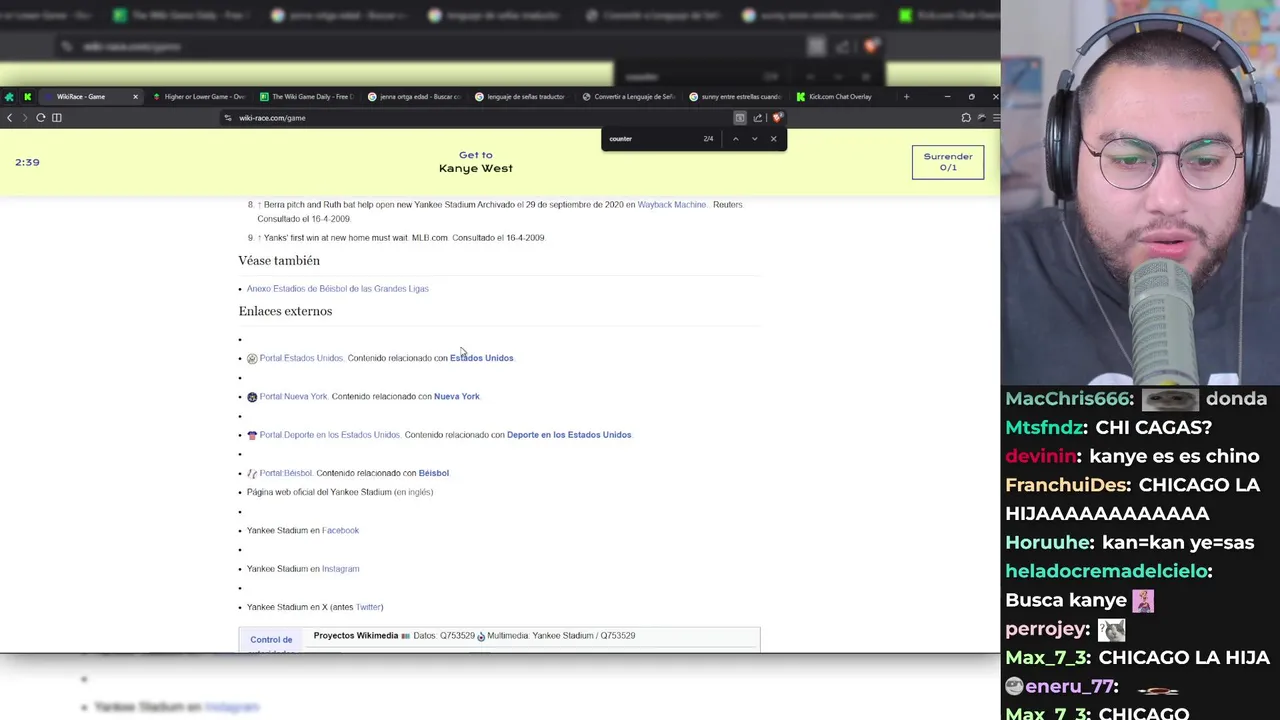The width and height of the screenshot is (1280, 720).
Task: Close the WikiRace - Game tab
Action: pyautogui.click(x=135, y=97)
